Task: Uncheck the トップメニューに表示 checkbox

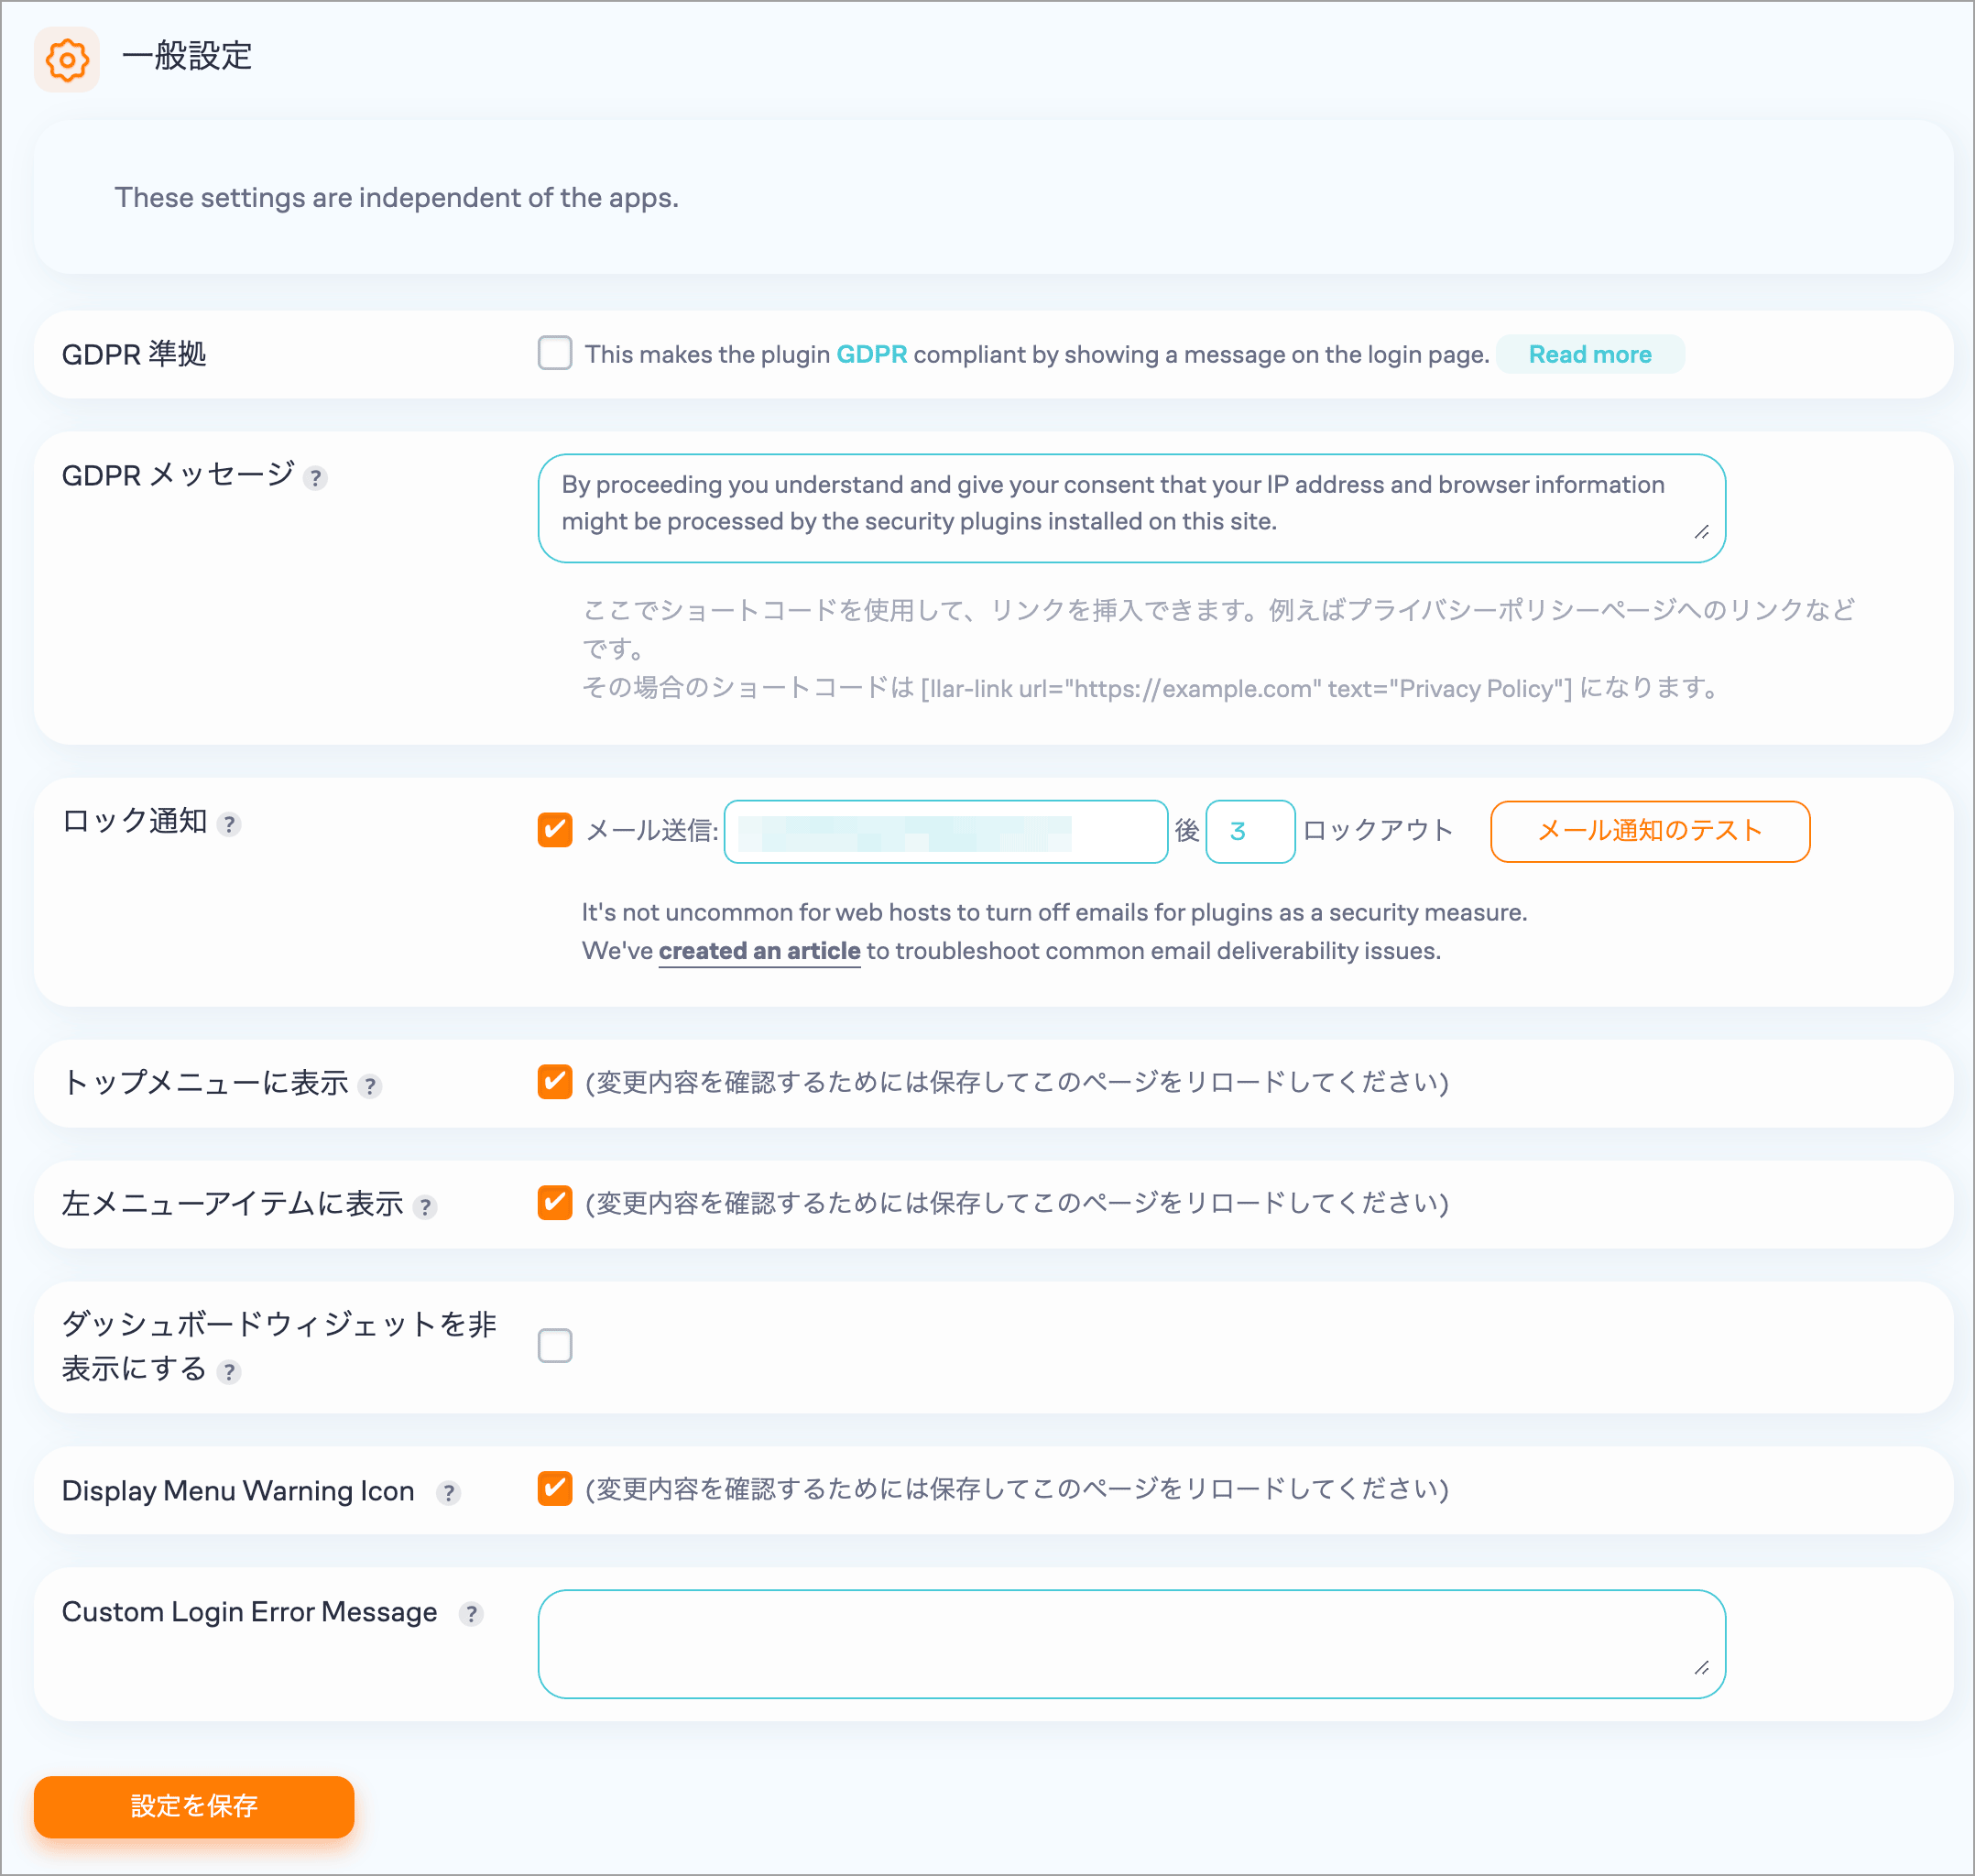Action: click(555, 1082)
